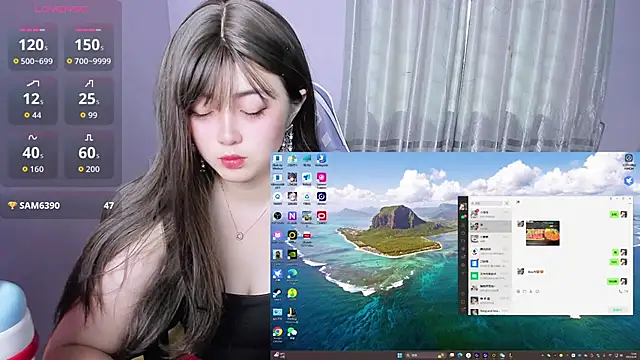640x360 pixels.
Task: Click the screenshot scissors icon in WeChat toolbar
Action: [x=531, y=291]
